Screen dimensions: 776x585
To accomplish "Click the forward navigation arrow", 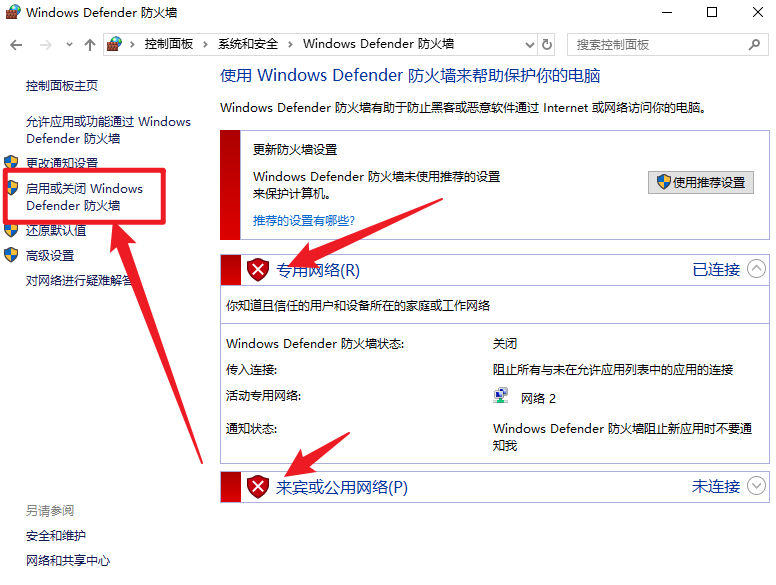I will coord(46,45).
